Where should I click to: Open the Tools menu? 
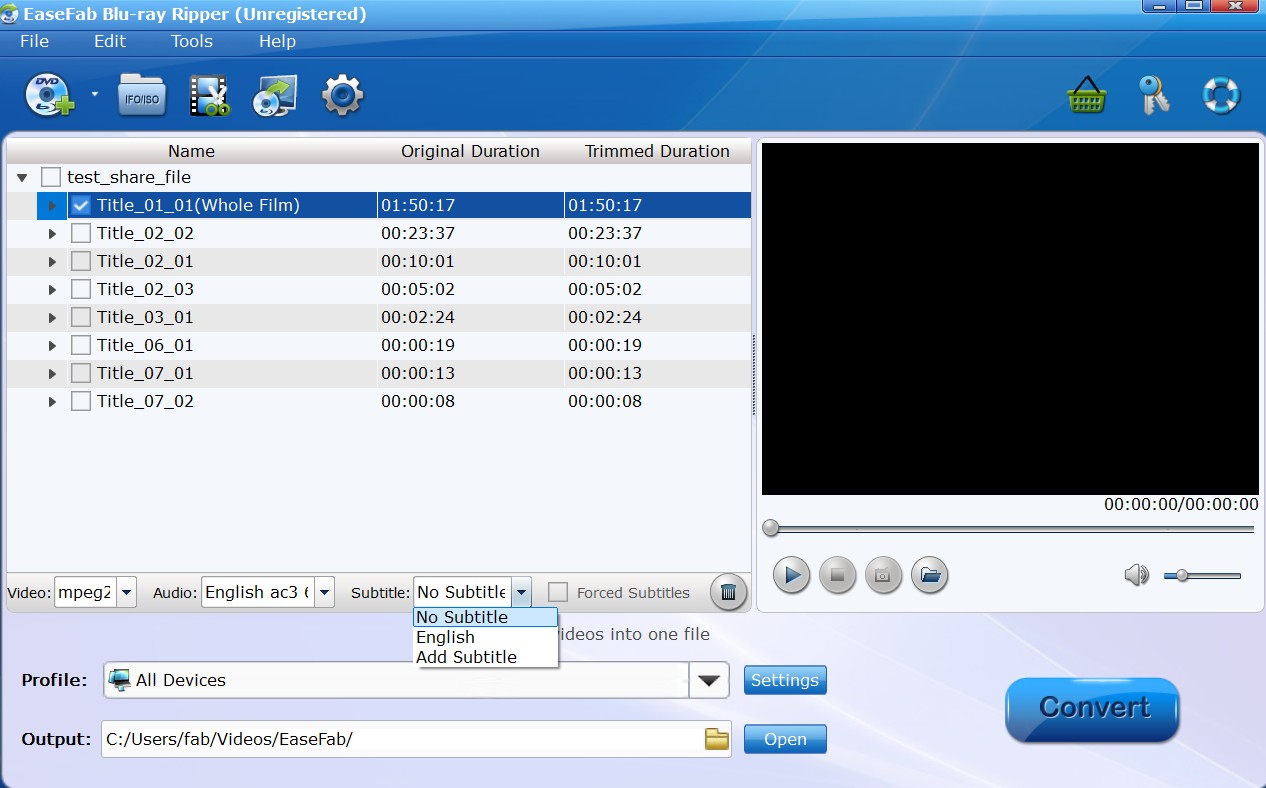[x=191, y=41]
